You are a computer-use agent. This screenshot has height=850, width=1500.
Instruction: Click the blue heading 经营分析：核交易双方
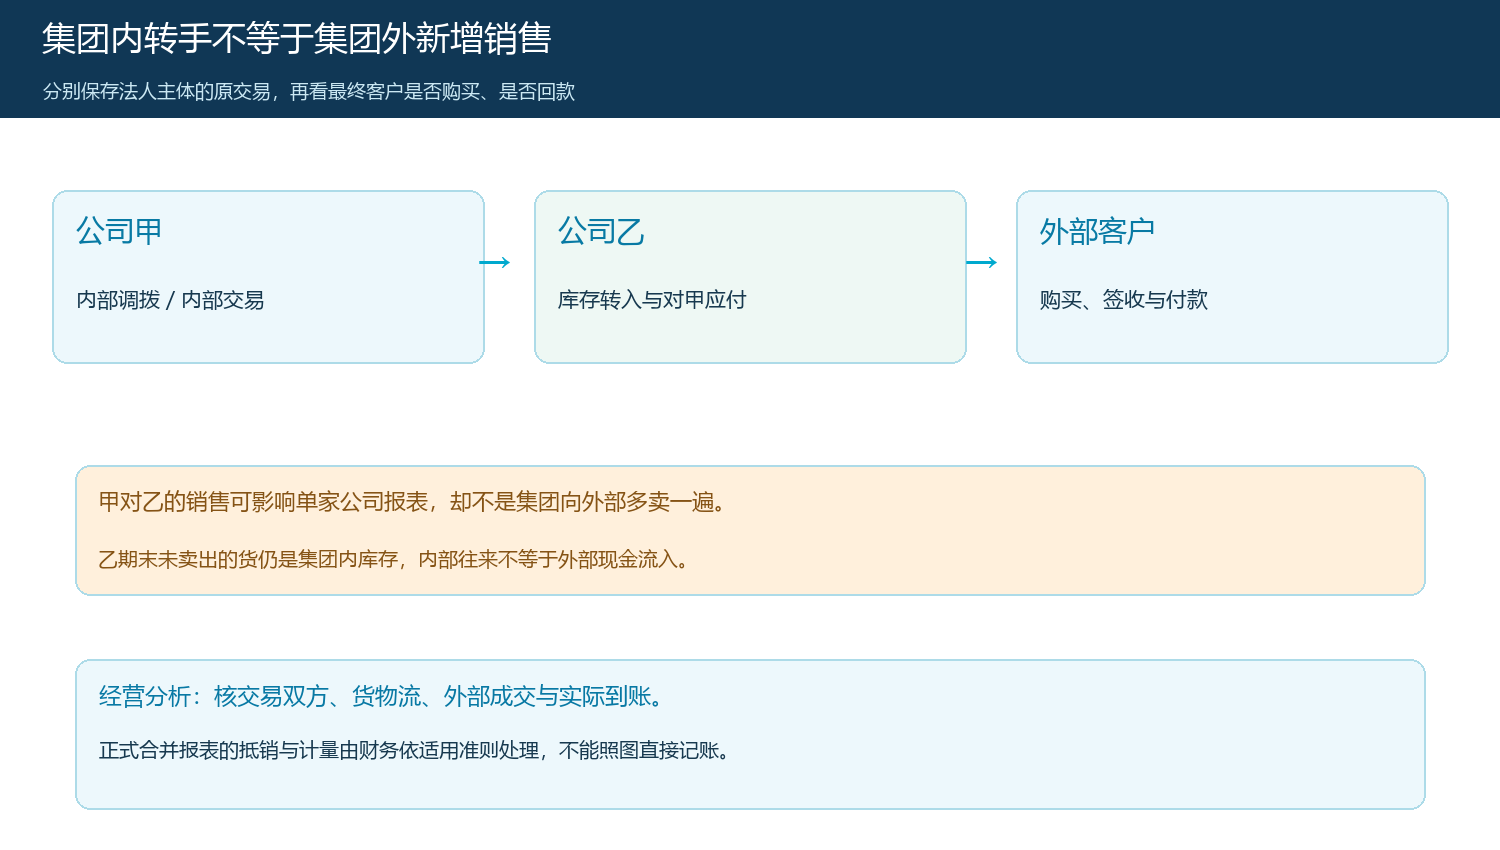(381, 697)
